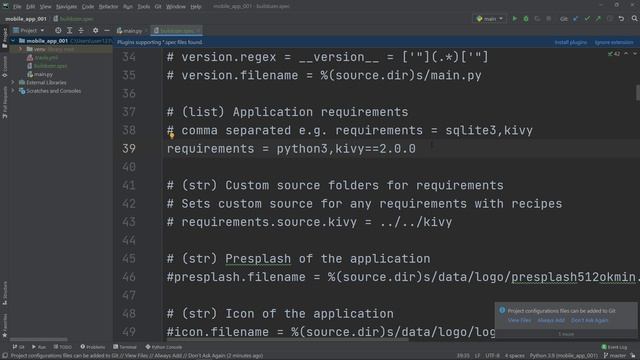Go to next highlighted problem arrow

coord(635,53)
